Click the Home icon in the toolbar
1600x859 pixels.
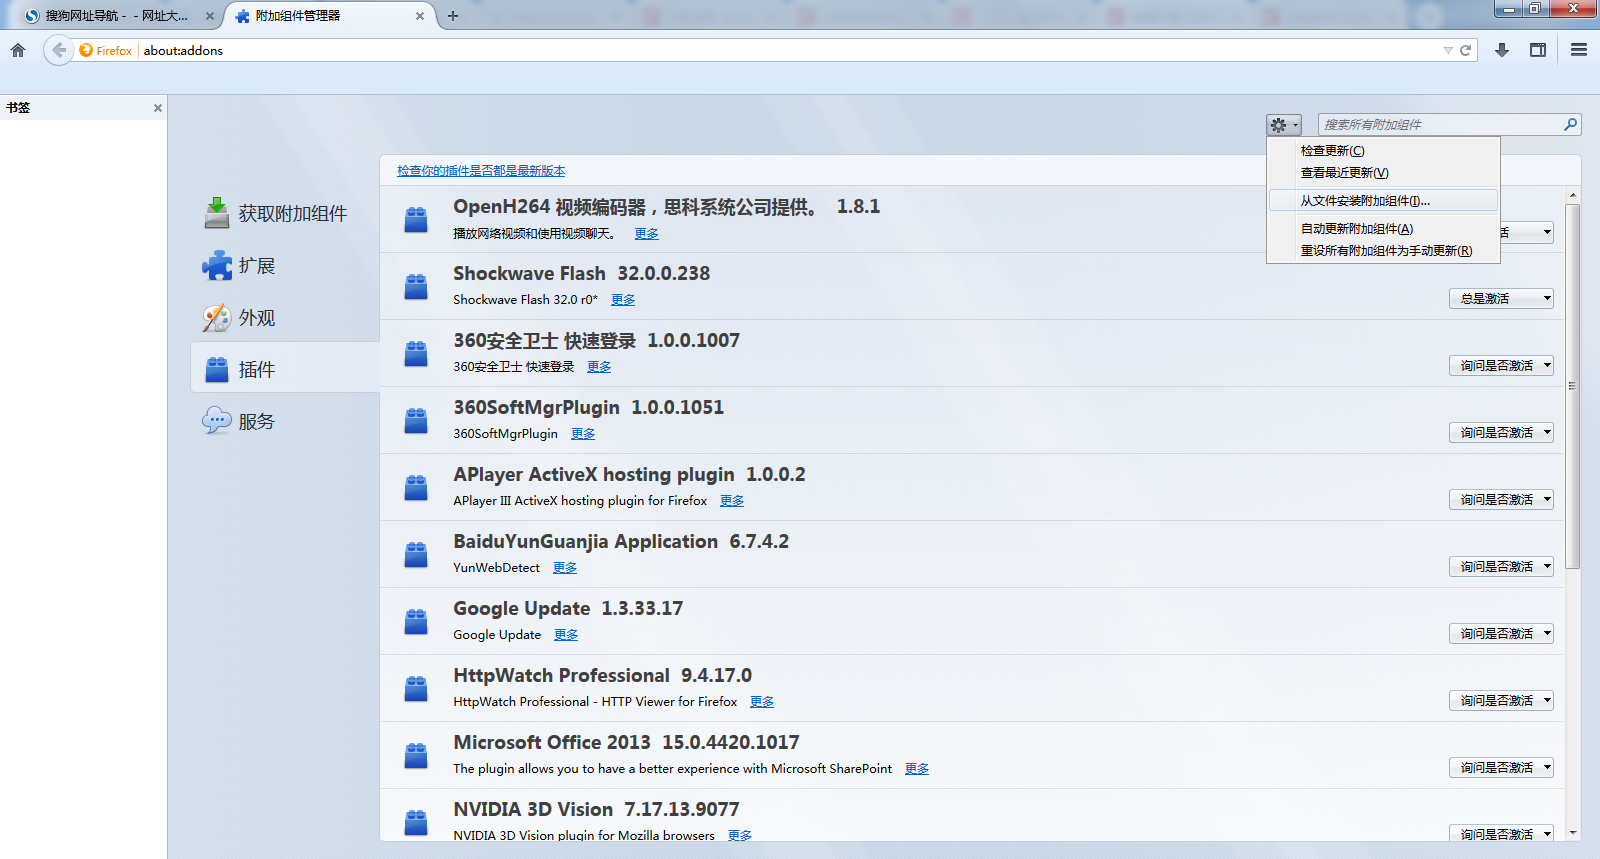coord(18,50)
